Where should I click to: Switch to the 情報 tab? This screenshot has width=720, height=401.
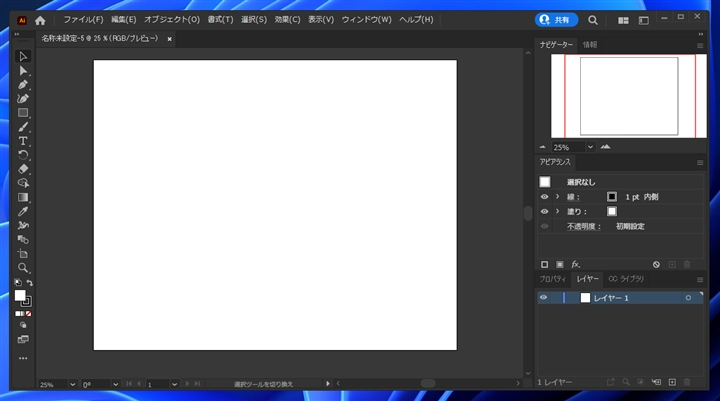(590, 45)
